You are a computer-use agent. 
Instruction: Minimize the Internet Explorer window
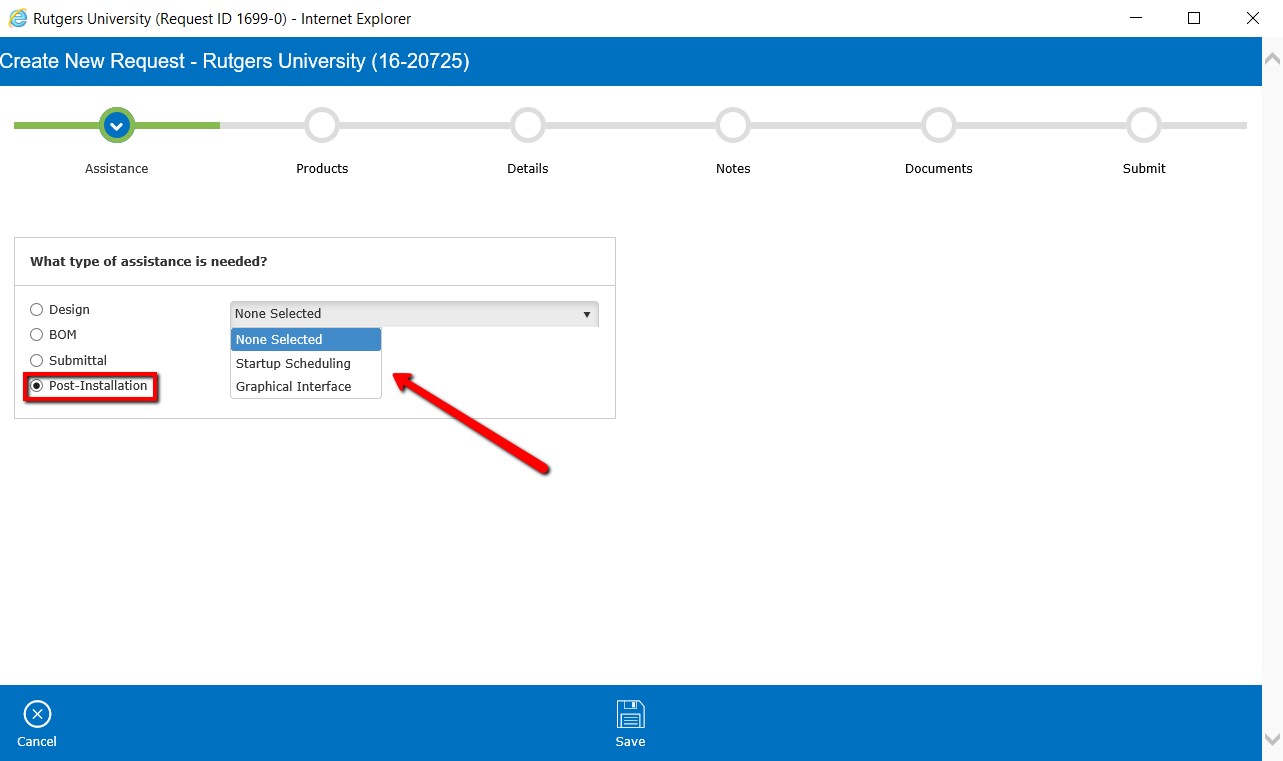[x=1137, y=18]
